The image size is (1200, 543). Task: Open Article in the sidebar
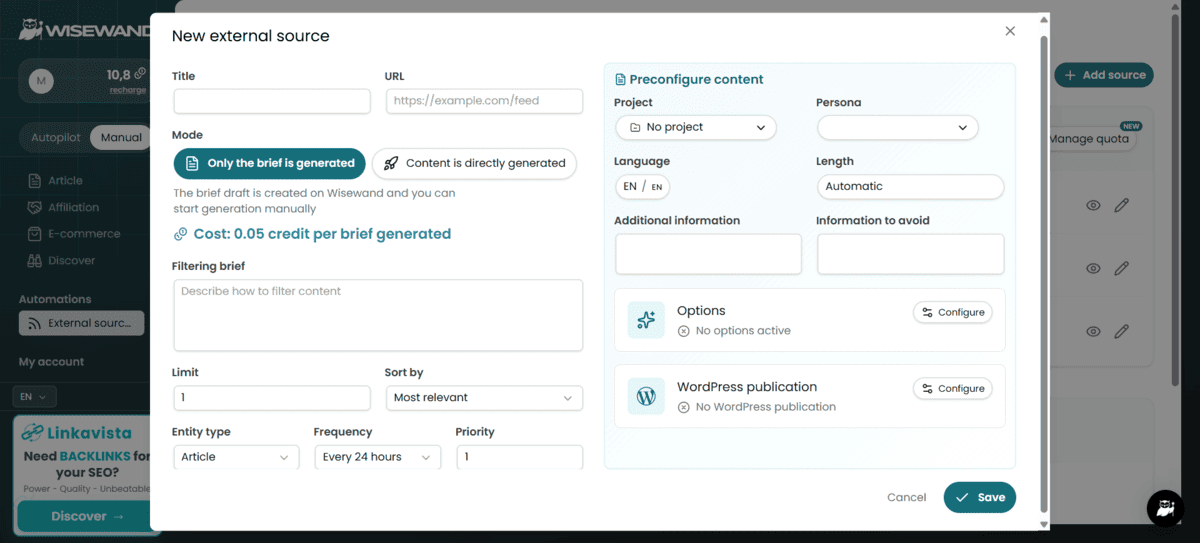[x=66, y=181]
